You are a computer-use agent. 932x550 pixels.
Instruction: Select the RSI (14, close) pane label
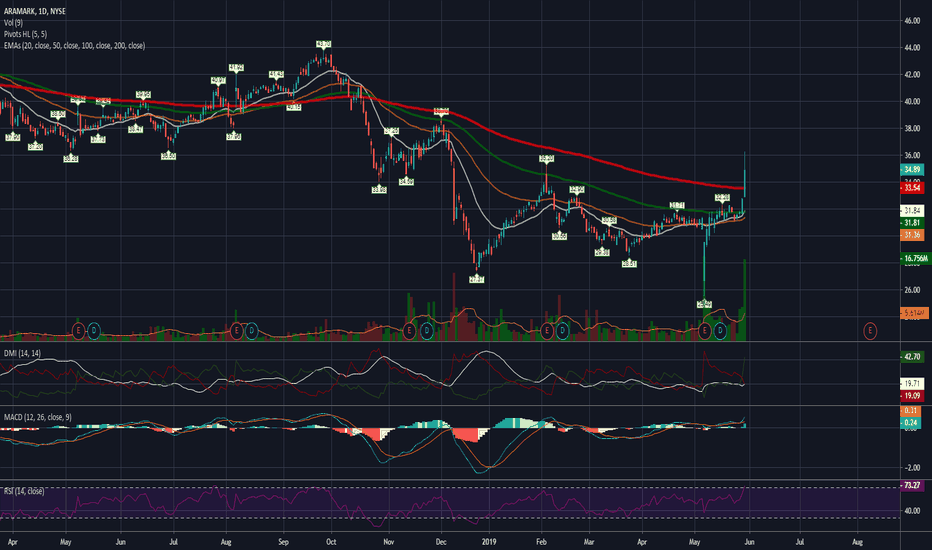click(24, 491)
